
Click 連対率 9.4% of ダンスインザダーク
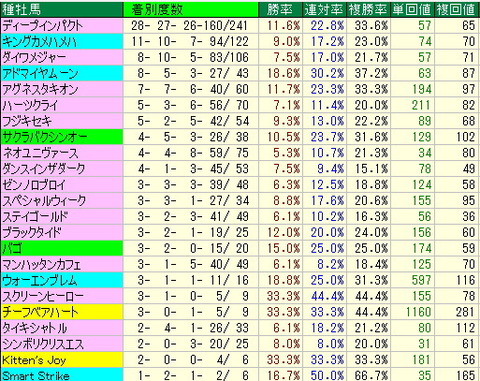(331, 169)
